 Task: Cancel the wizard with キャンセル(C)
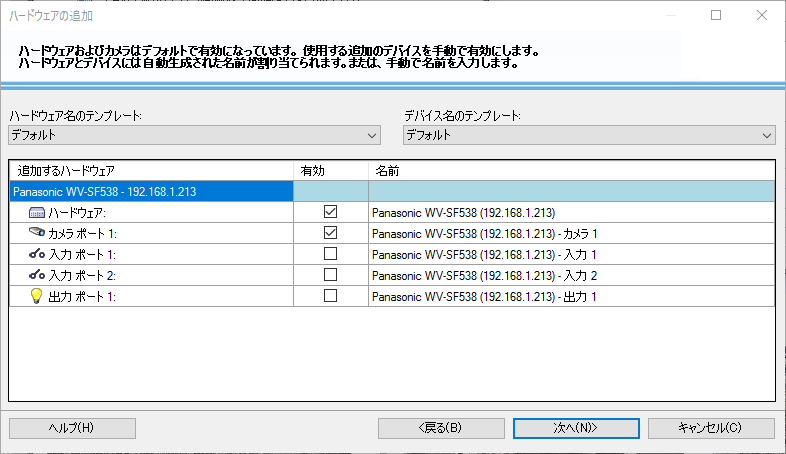[x=711, y=428]
